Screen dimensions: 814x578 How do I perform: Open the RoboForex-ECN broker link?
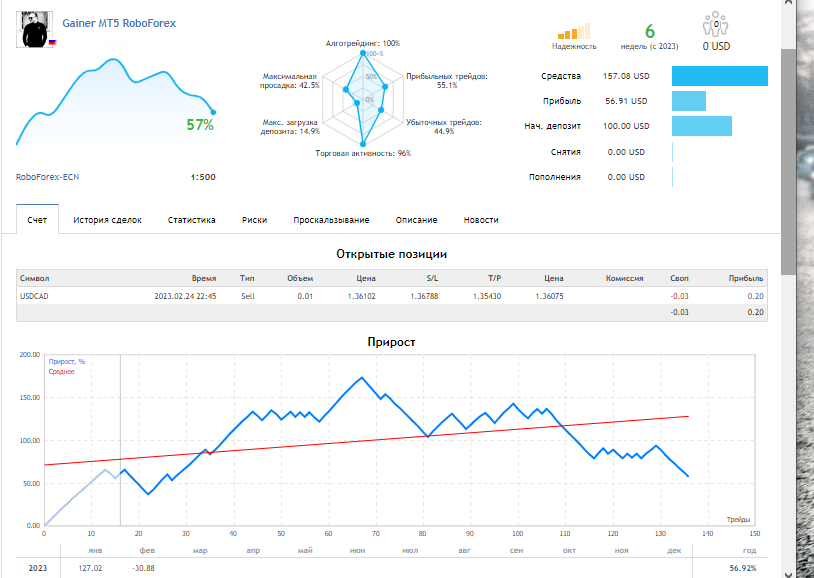point(48,177)
